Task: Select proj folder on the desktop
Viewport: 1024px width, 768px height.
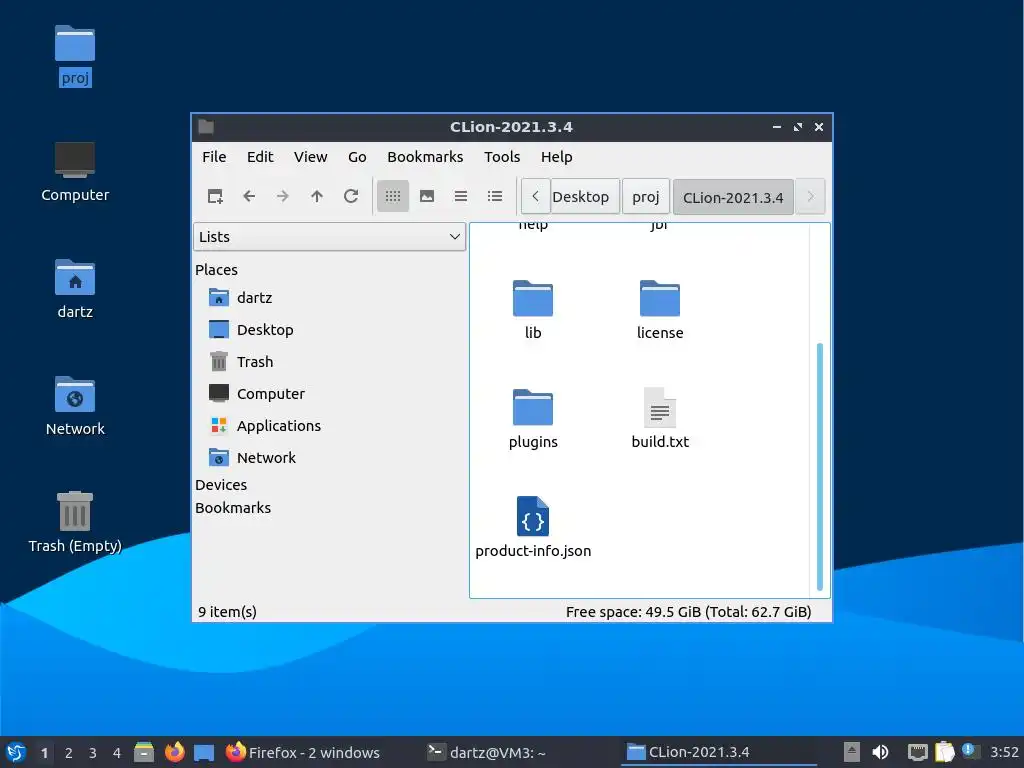Action: (75, 56)
